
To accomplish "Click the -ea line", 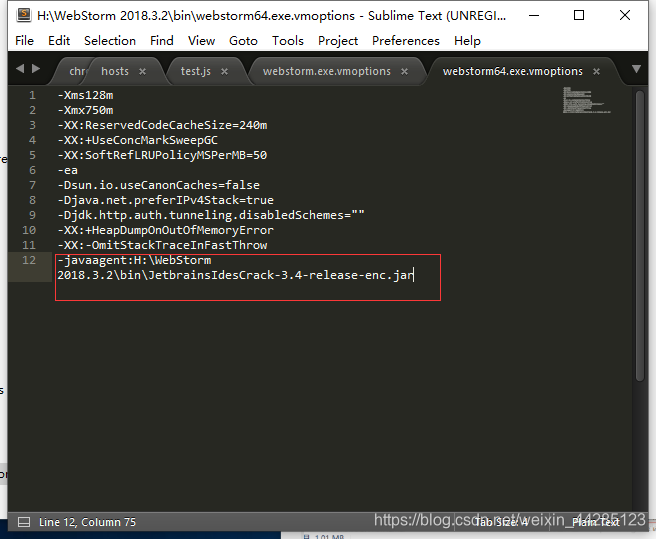I will pos(68,171).
